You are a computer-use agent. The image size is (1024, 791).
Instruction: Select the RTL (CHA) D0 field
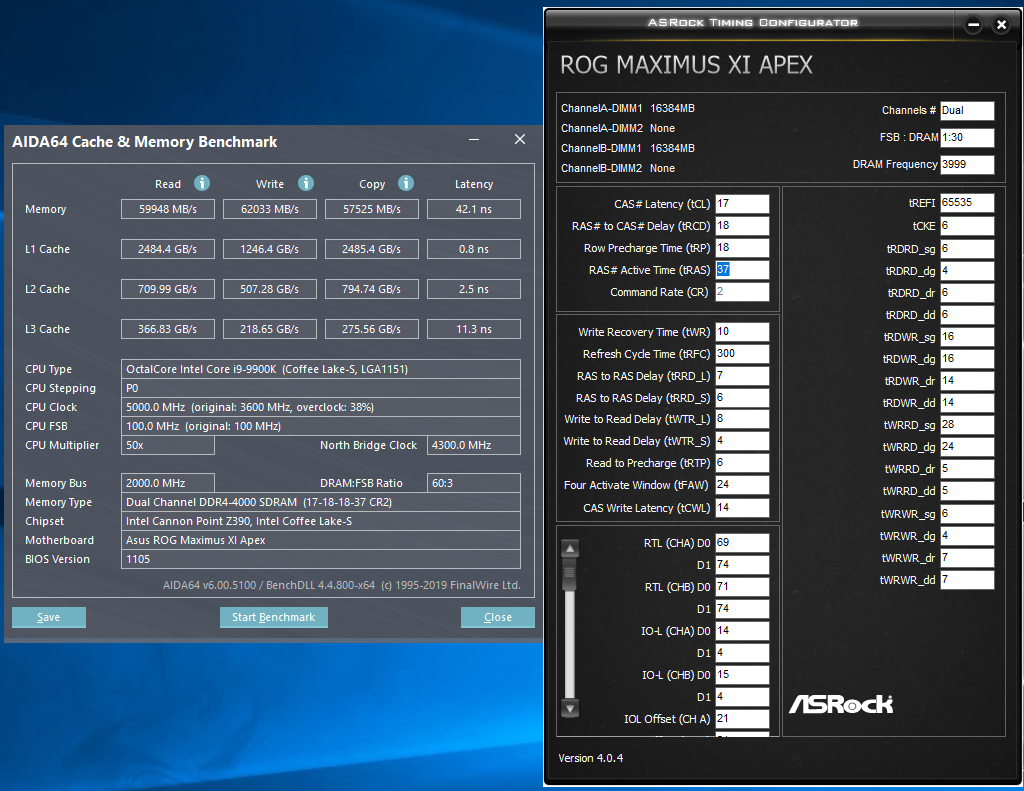tap(742, 543)
